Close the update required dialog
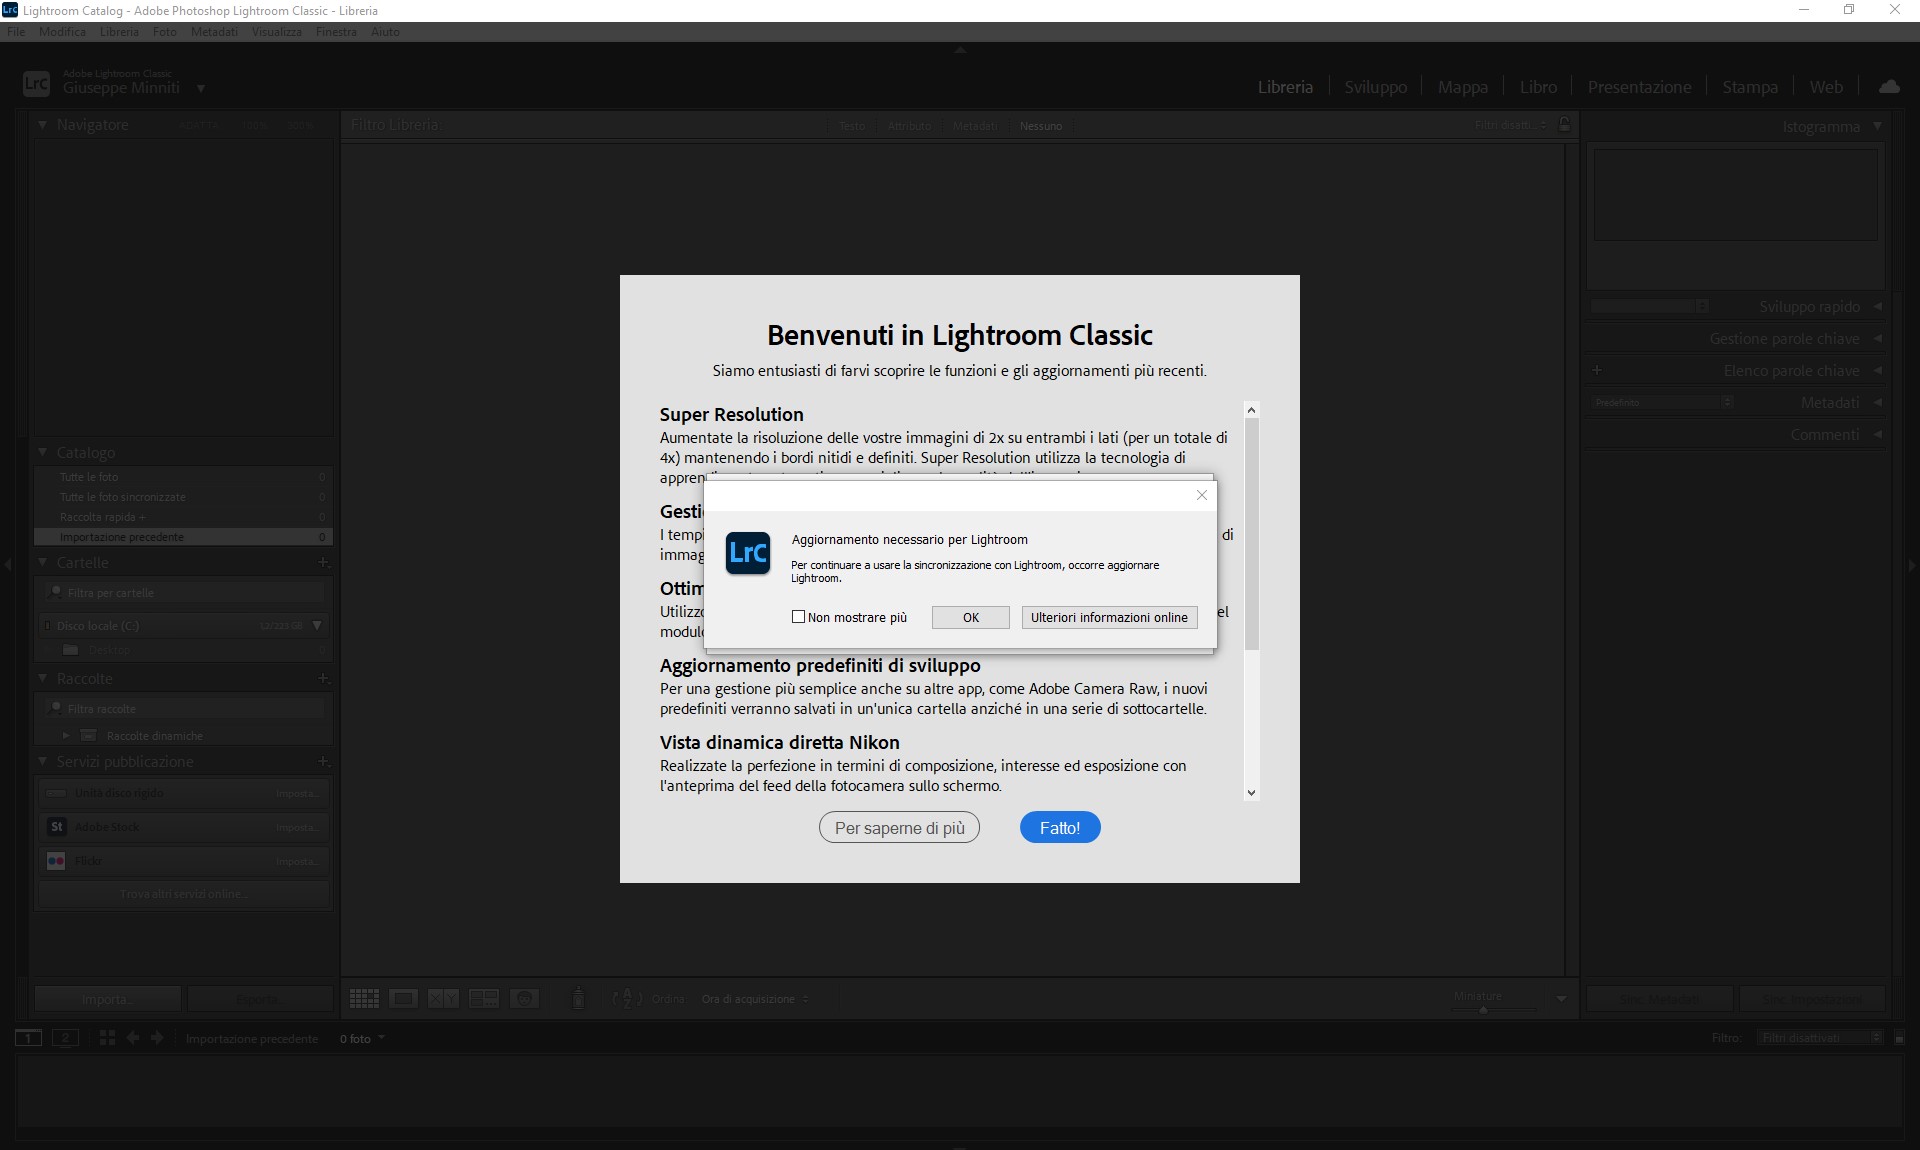 (1201, 495)
